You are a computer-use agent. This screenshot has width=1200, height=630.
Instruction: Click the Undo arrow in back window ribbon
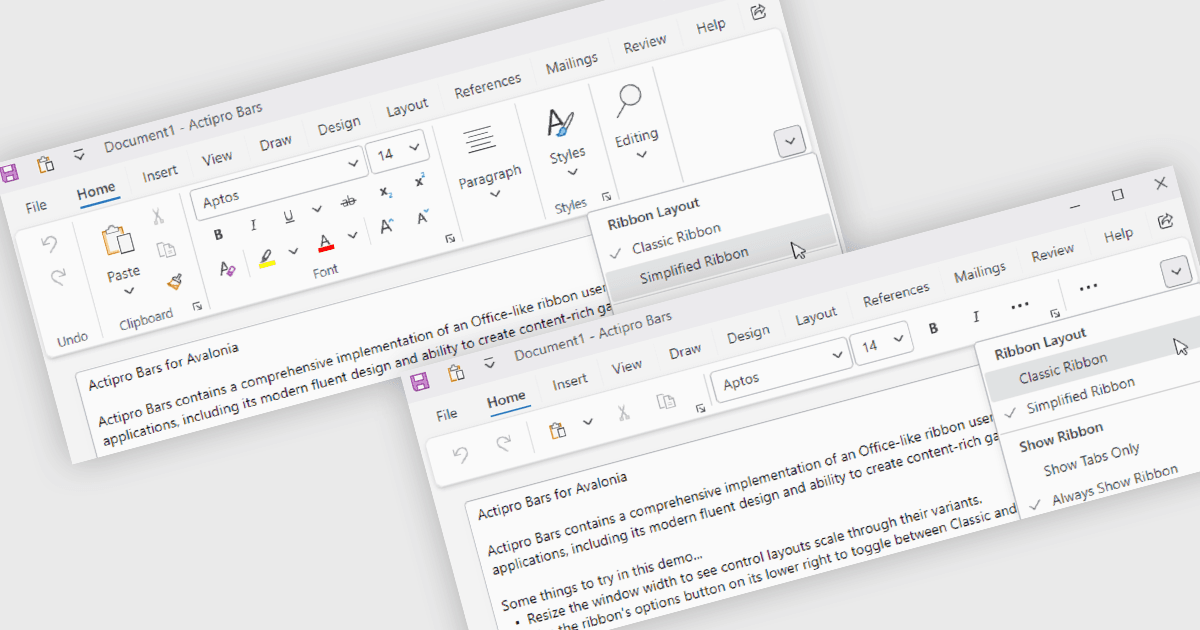(x=49, y=242)
